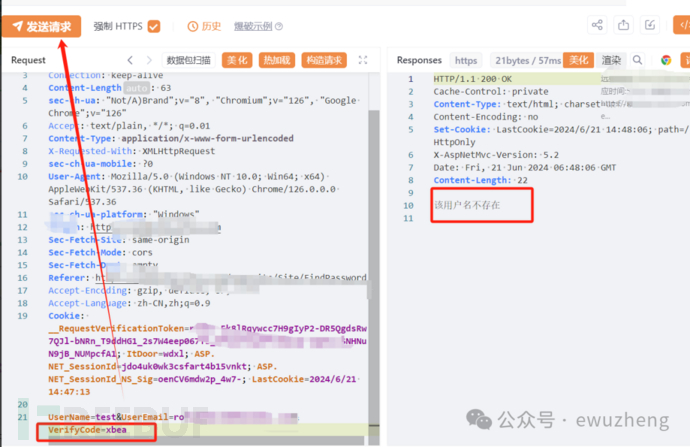The height and width of the screenshot is (447, 690).
Task: Click the Cache-Control: private response header
Action: coord(491,92)
